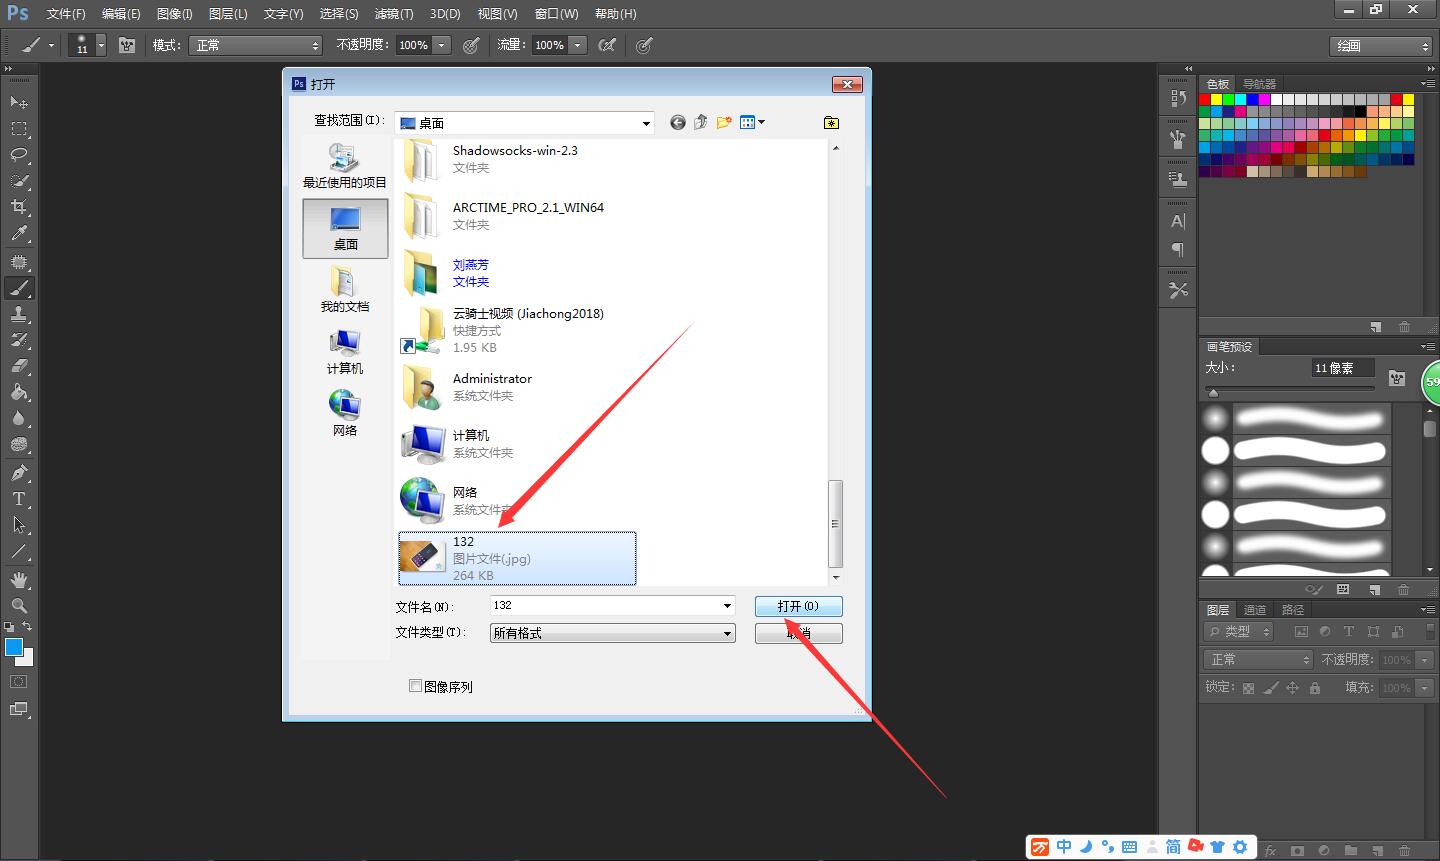Toggle Quick Mask mode
1440x861 pixels.
(x=19, y=682)
